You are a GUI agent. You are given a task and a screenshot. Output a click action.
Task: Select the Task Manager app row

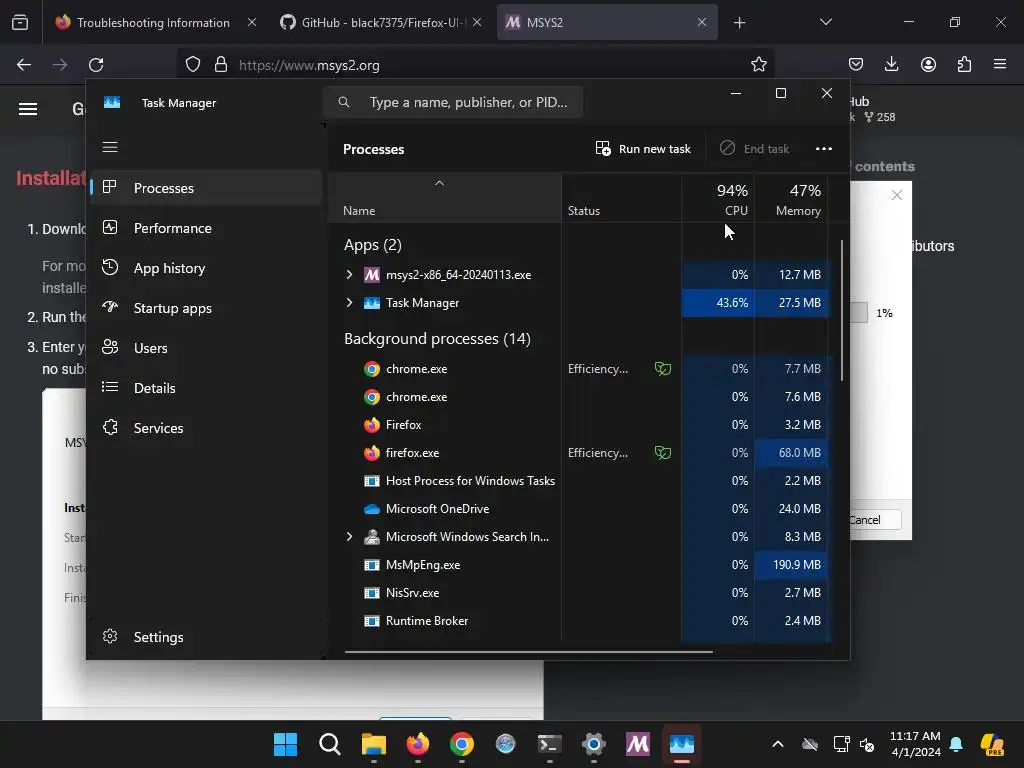tap(581, 303)
